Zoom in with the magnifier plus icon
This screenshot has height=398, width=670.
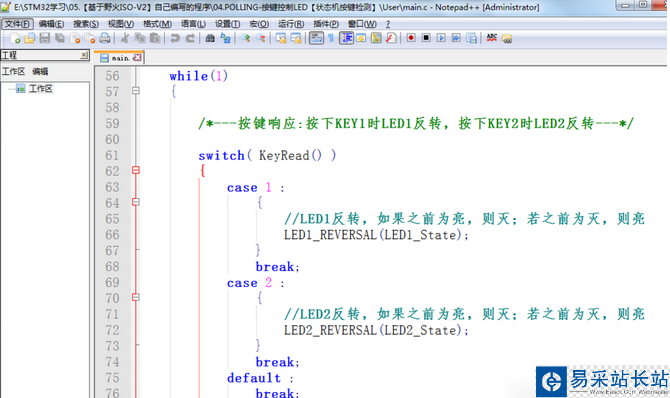pyautogui.click(x=245, y=38)
